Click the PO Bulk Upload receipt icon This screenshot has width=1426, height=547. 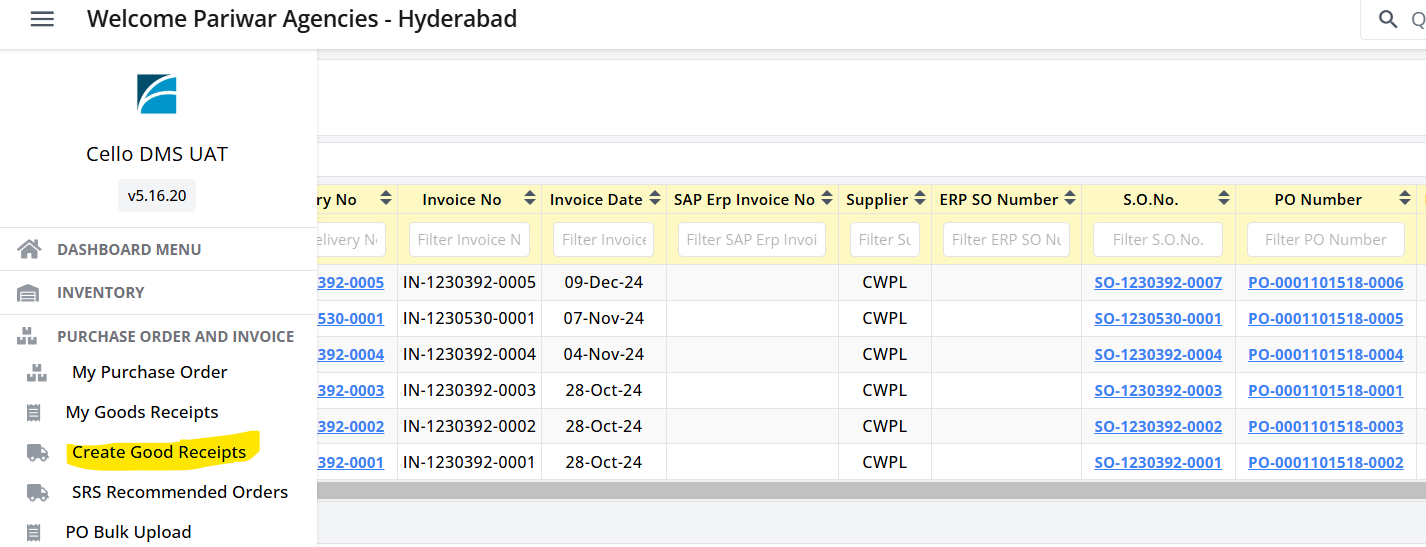coord(35,532)
